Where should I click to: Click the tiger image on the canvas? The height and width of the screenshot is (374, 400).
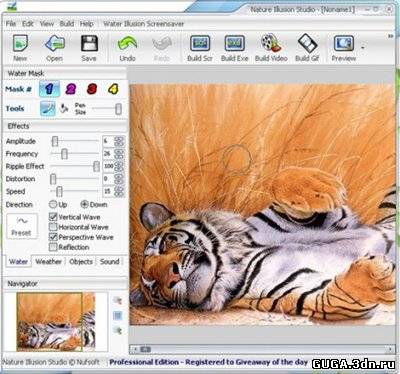[262, 205]
